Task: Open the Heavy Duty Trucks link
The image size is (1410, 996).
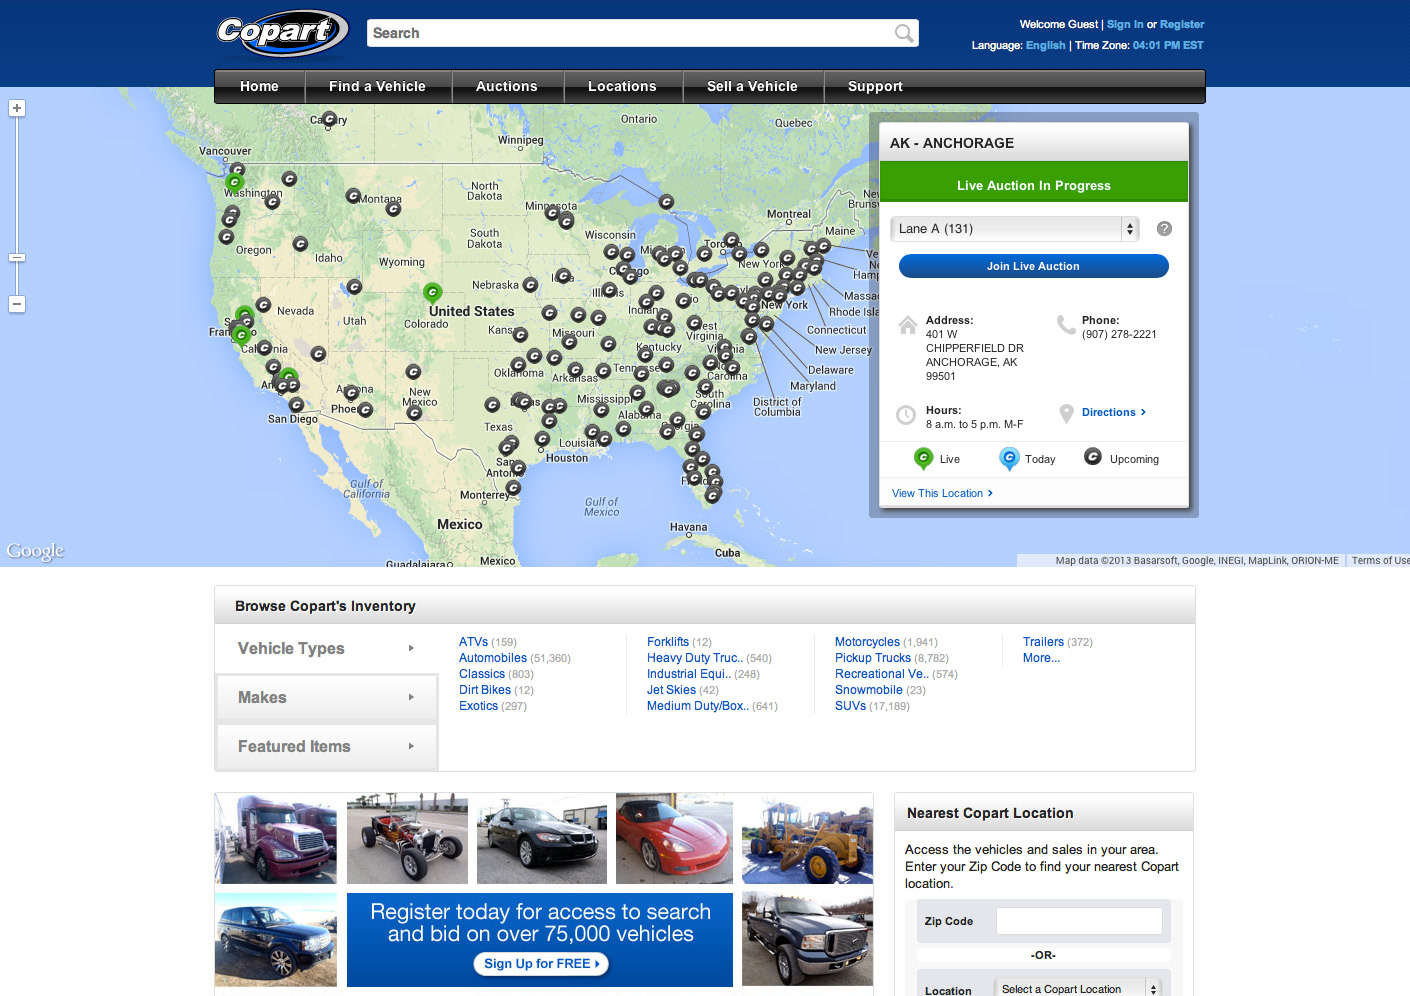Action: click(x=695, y=658)
